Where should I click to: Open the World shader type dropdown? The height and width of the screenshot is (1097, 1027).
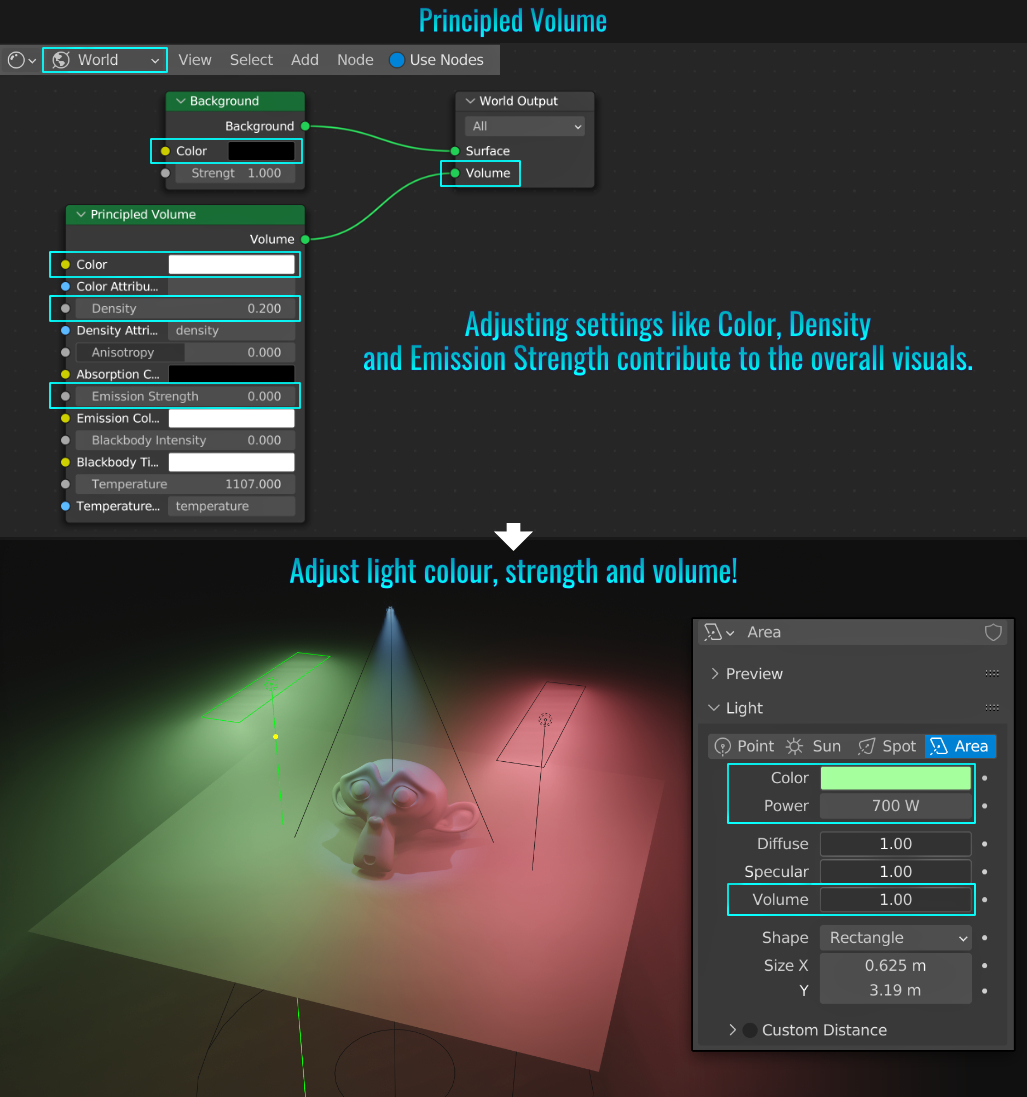click(x=105, y=60)
